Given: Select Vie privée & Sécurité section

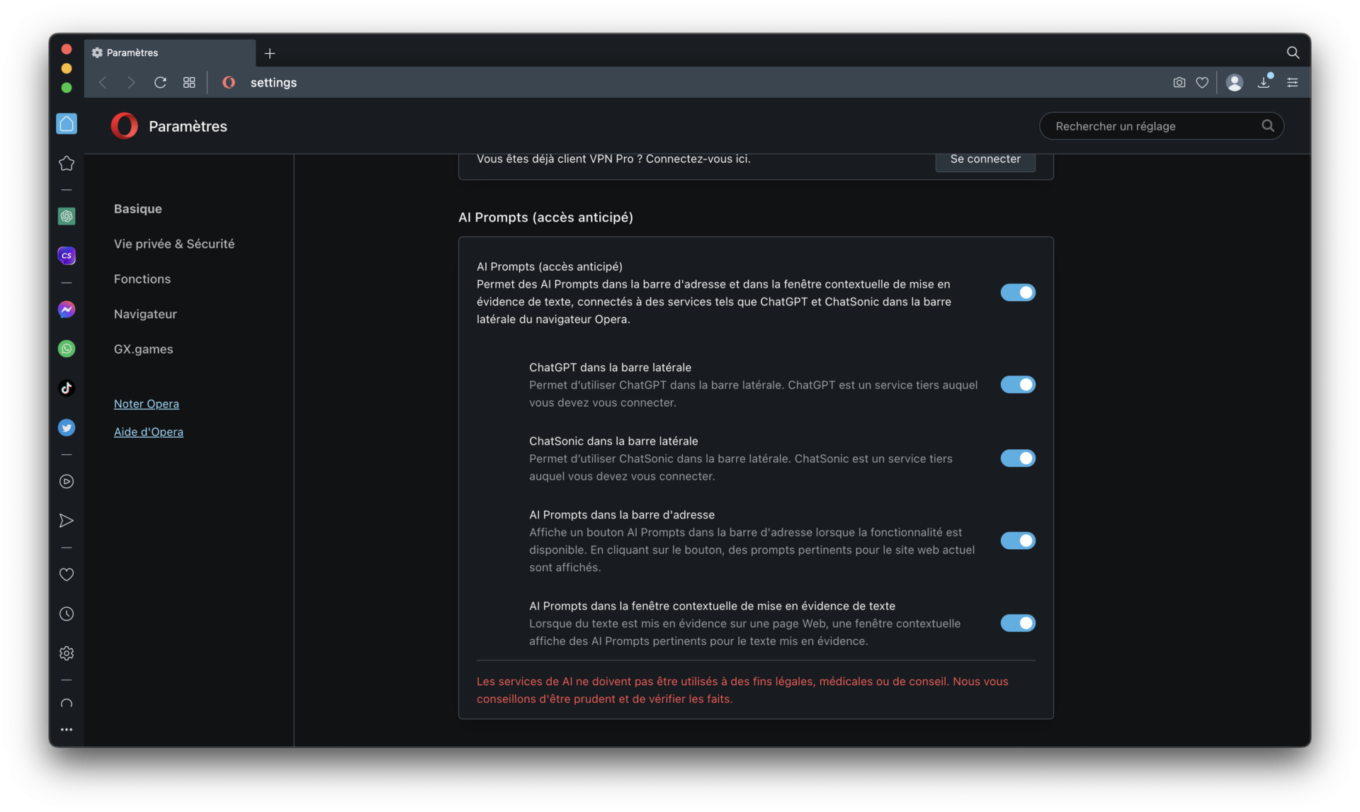Looking at the screenshot, I should click(174, 244).
